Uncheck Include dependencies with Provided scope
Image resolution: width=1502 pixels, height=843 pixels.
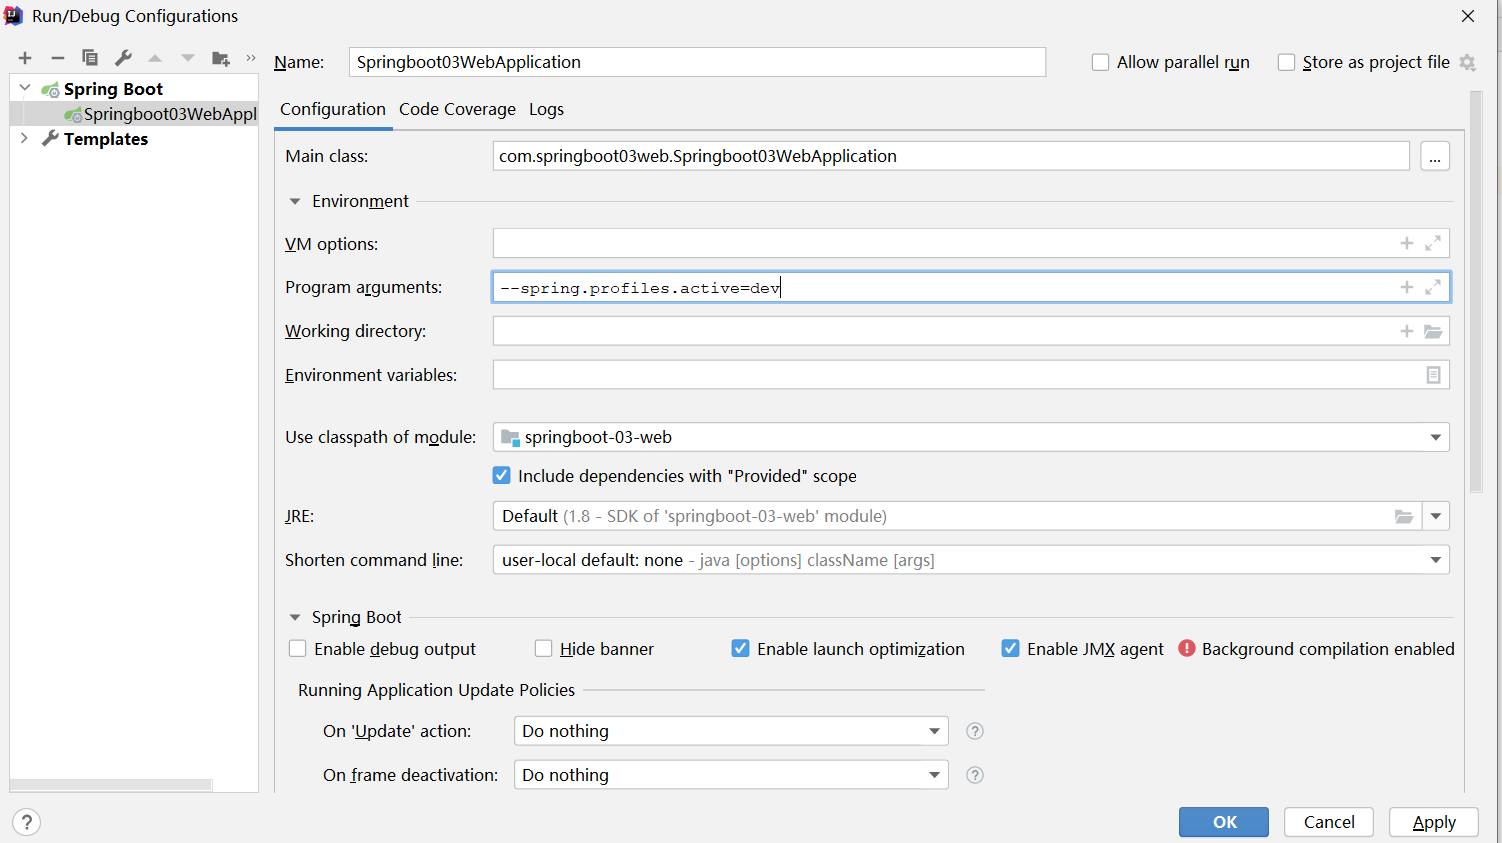[x=502, y=476]
